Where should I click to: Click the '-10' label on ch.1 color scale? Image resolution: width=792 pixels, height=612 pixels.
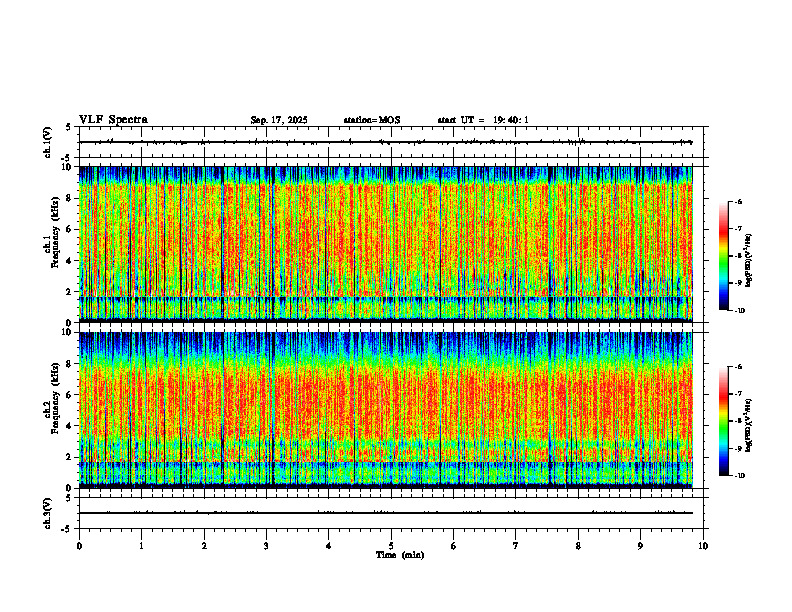tap(739, 311)
